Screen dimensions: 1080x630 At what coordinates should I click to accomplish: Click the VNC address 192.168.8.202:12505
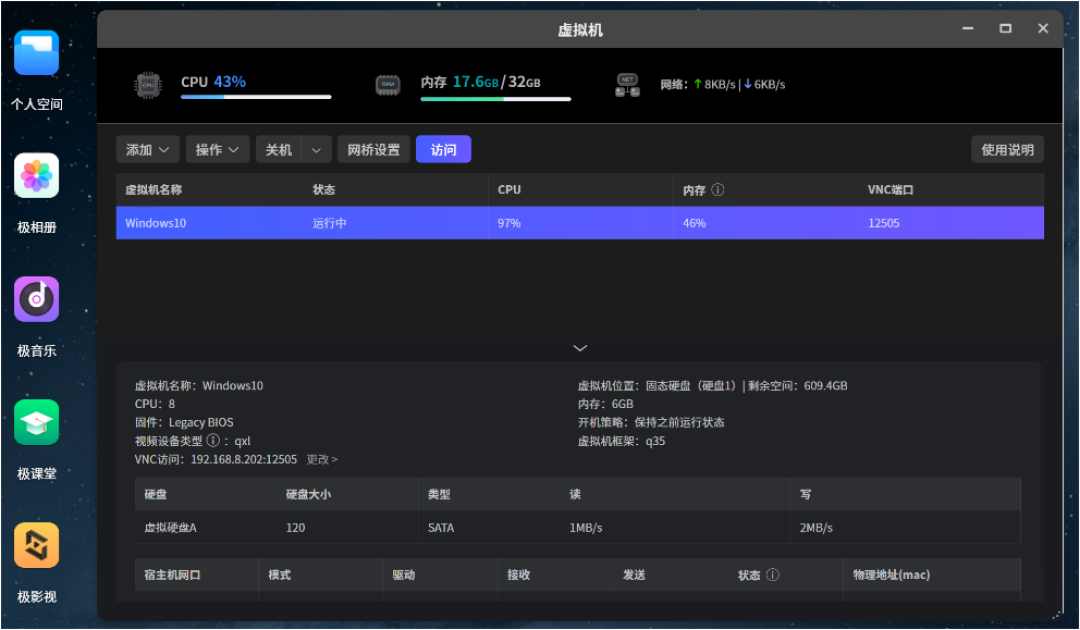[244, 459]
